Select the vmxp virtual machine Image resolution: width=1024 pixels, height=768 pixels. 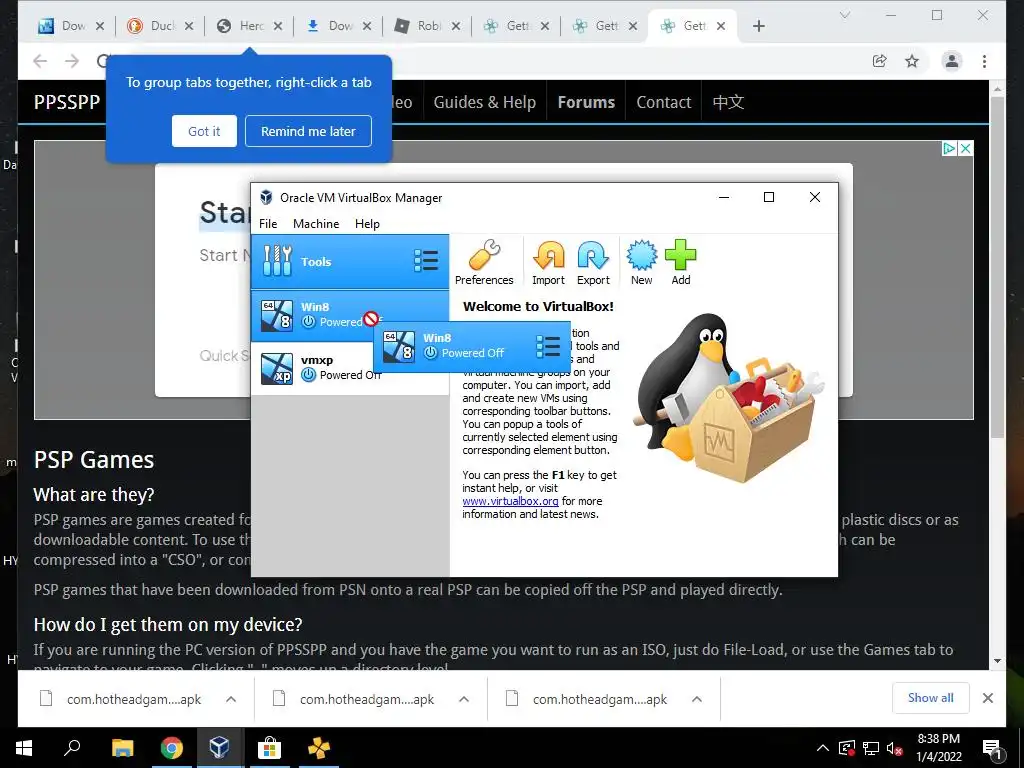click(x=350, y=368)
